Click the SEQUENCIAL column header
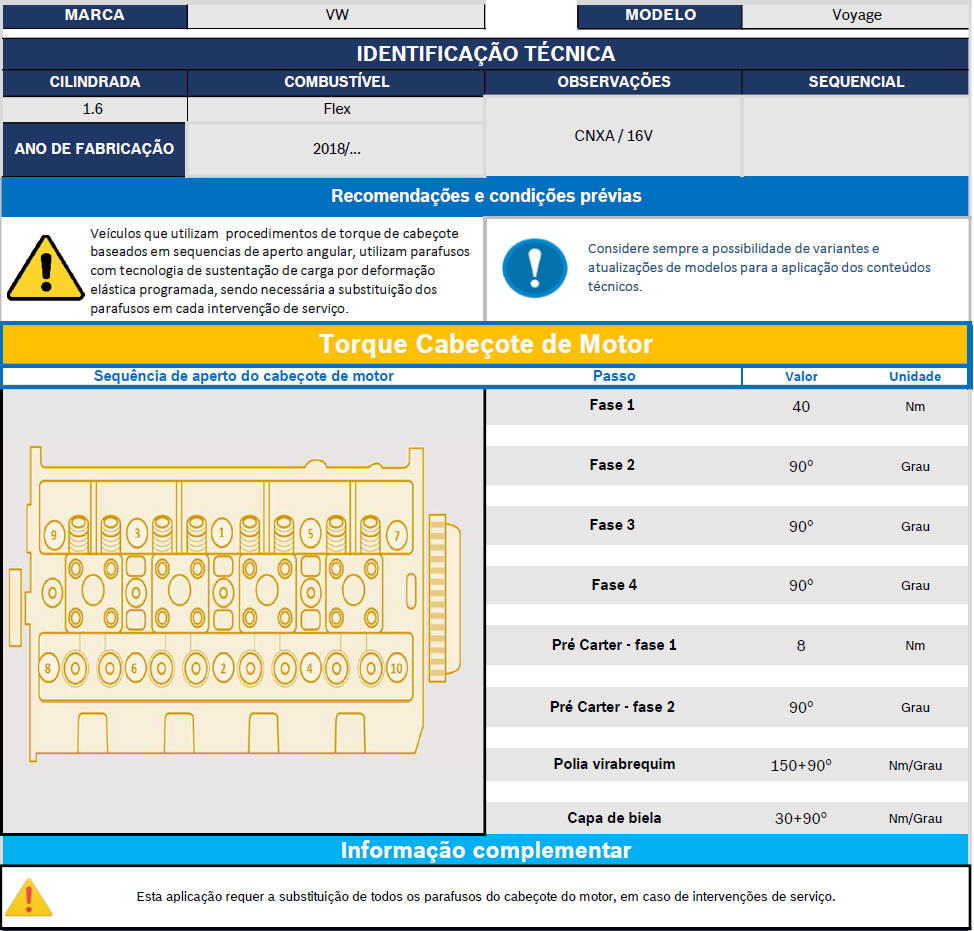The image size is (974, 931). 856,82
